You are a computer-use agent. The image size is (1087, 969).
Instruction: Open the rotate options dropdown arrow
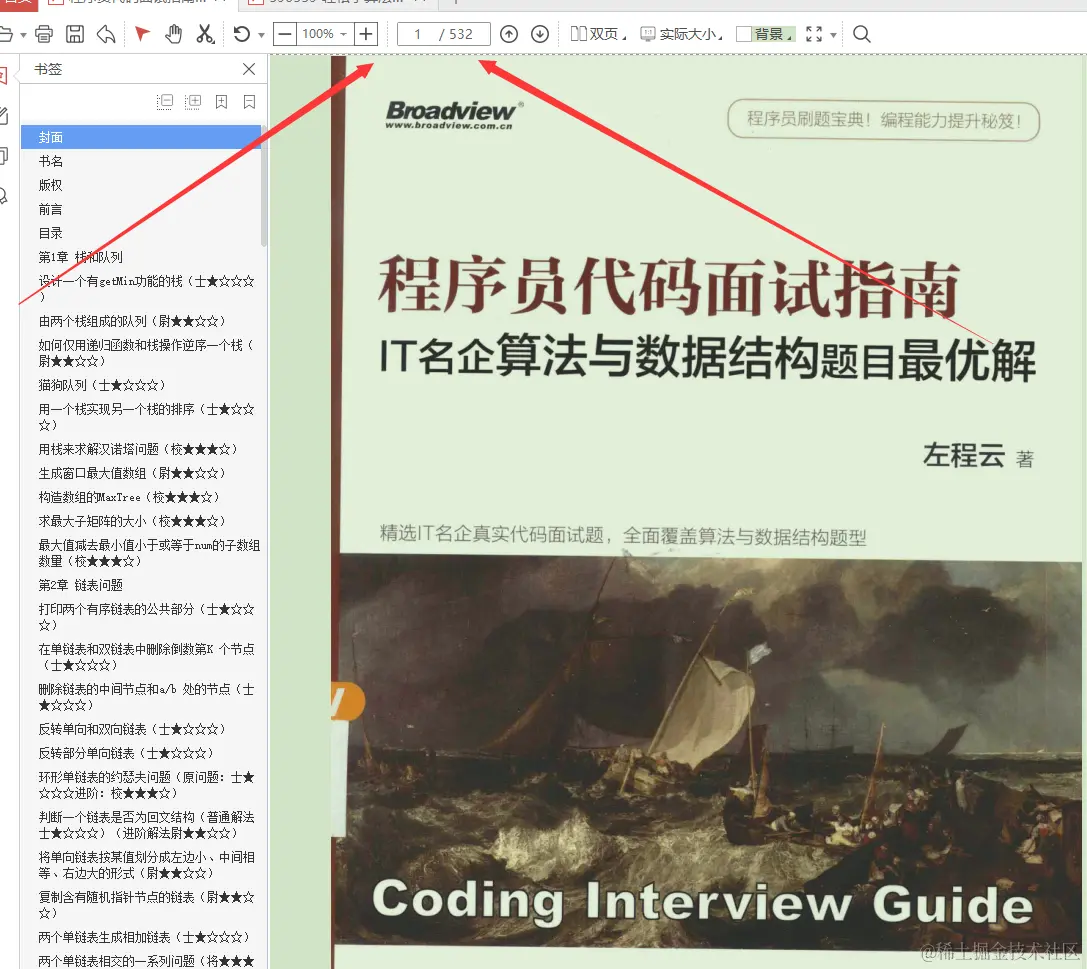pos(261,35)
